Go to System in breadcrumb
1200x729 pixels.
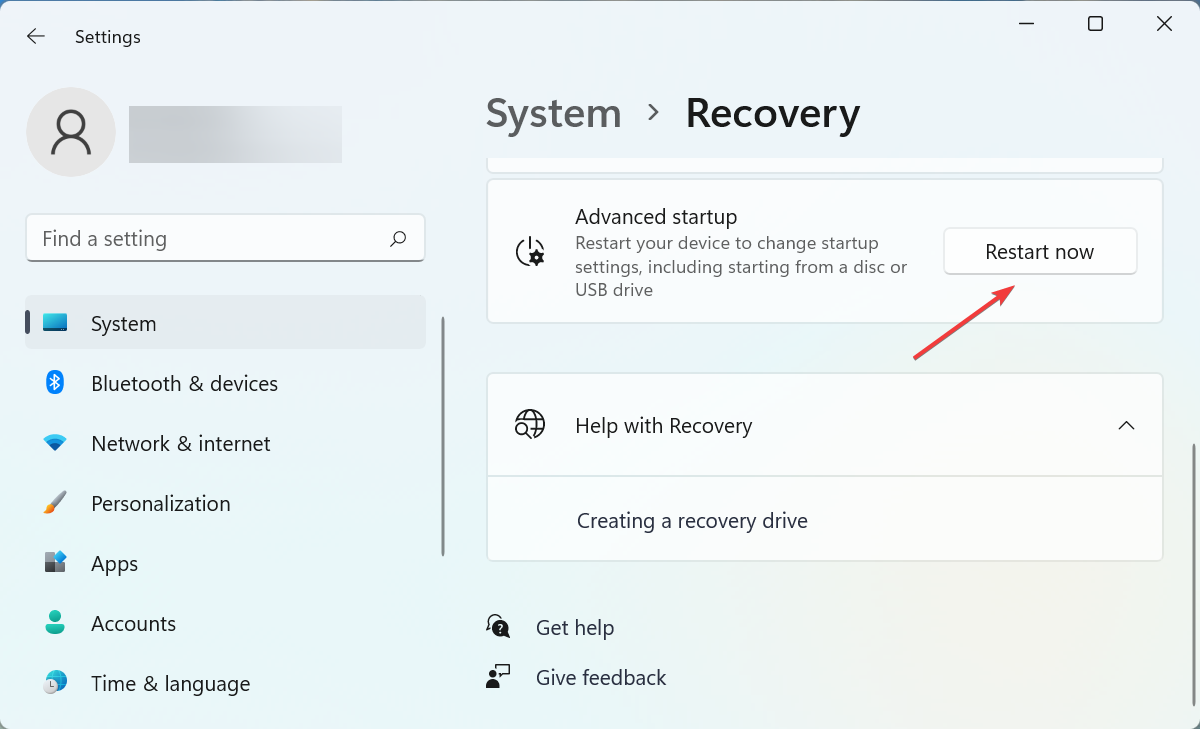coord(554,113)
